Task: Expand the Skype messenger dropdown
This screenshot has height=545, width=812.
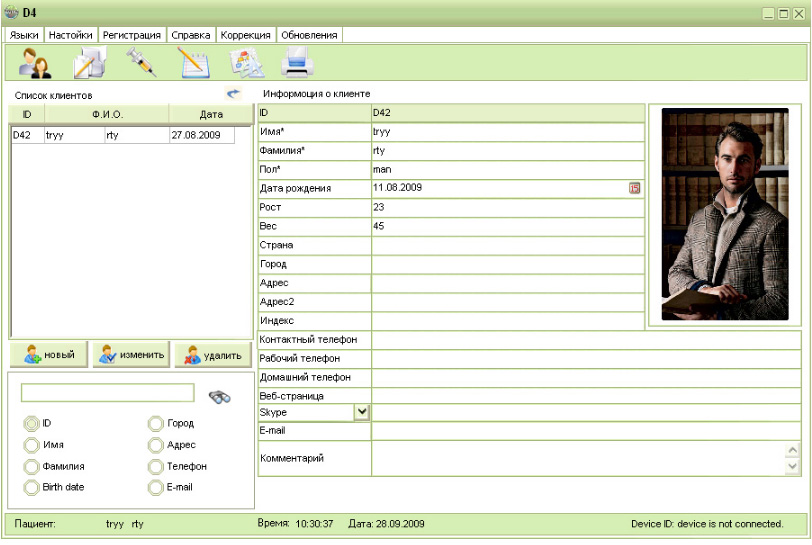Action: click(362, 412)
